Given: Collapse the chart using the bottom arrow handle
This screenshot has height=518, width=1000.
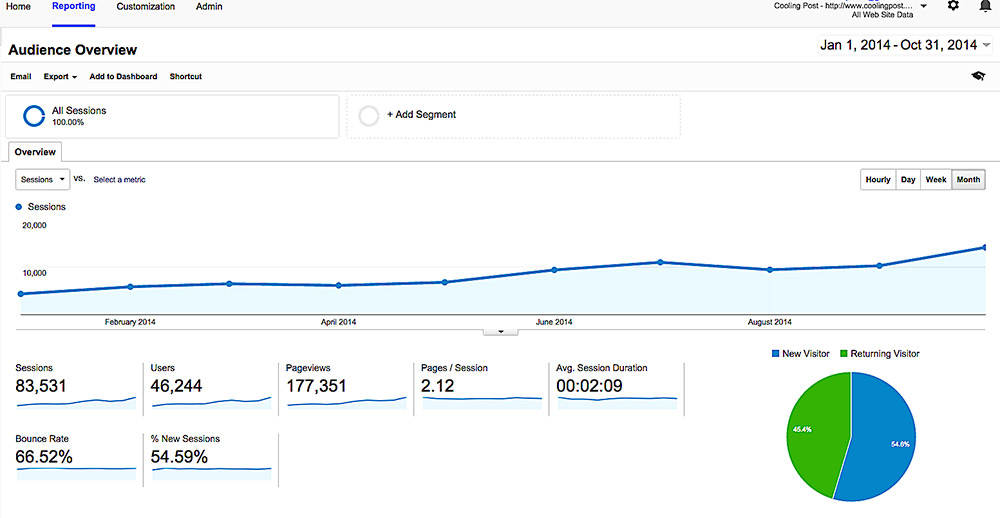Looking at the screenshot, I should pos(499,331).
